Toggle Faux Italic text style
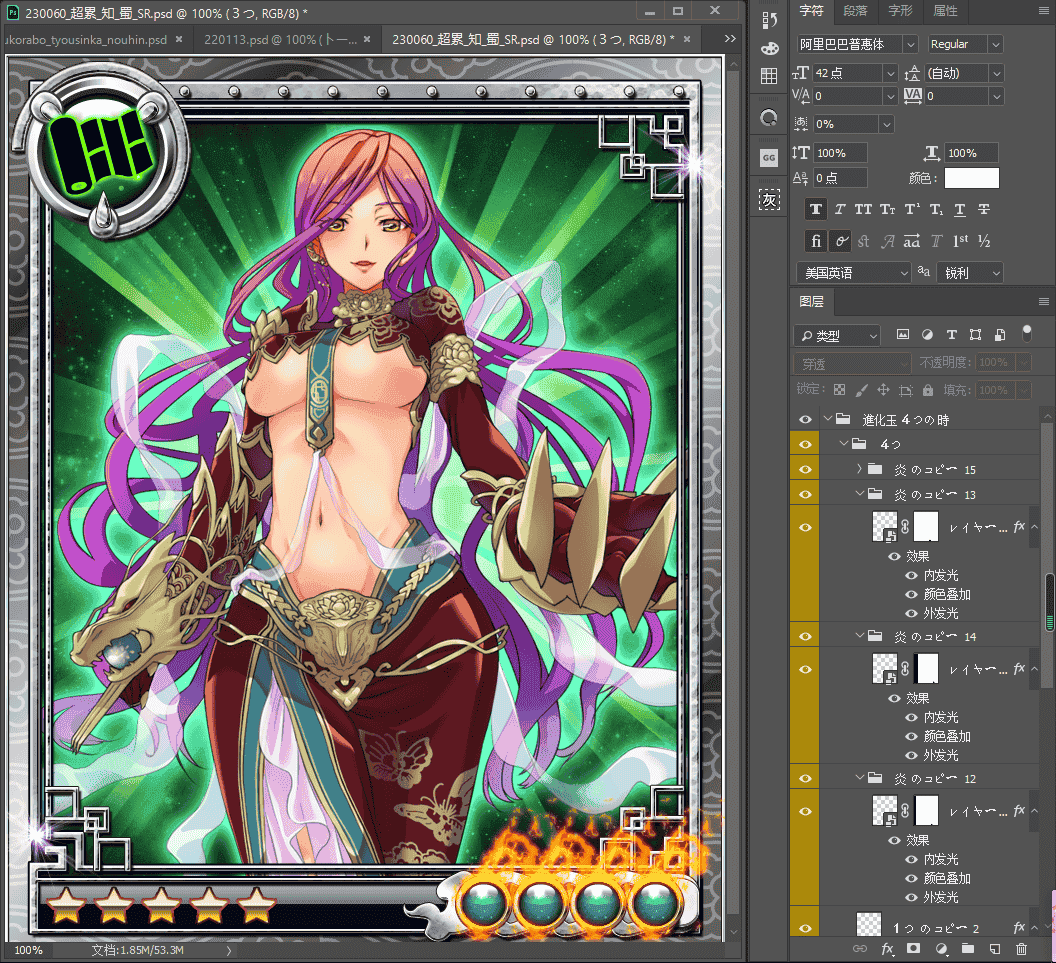Image resolution: width=1056 pixels, height=963 pixels. pos(840,209)
